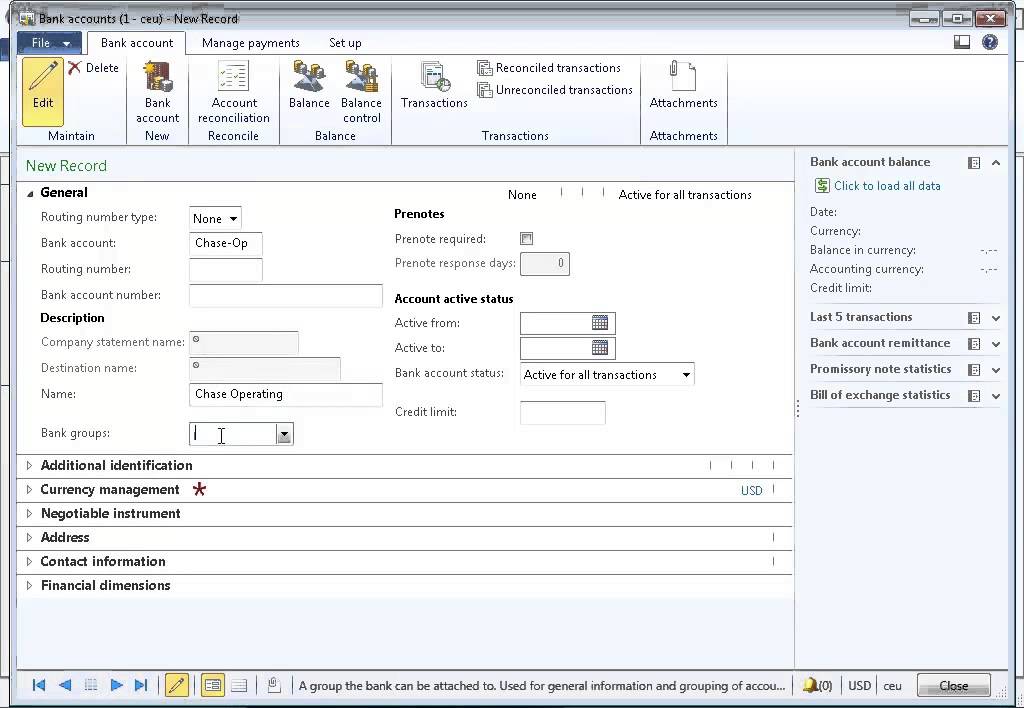
Task: Expand the Address section
Action: [x=29, y=538]
